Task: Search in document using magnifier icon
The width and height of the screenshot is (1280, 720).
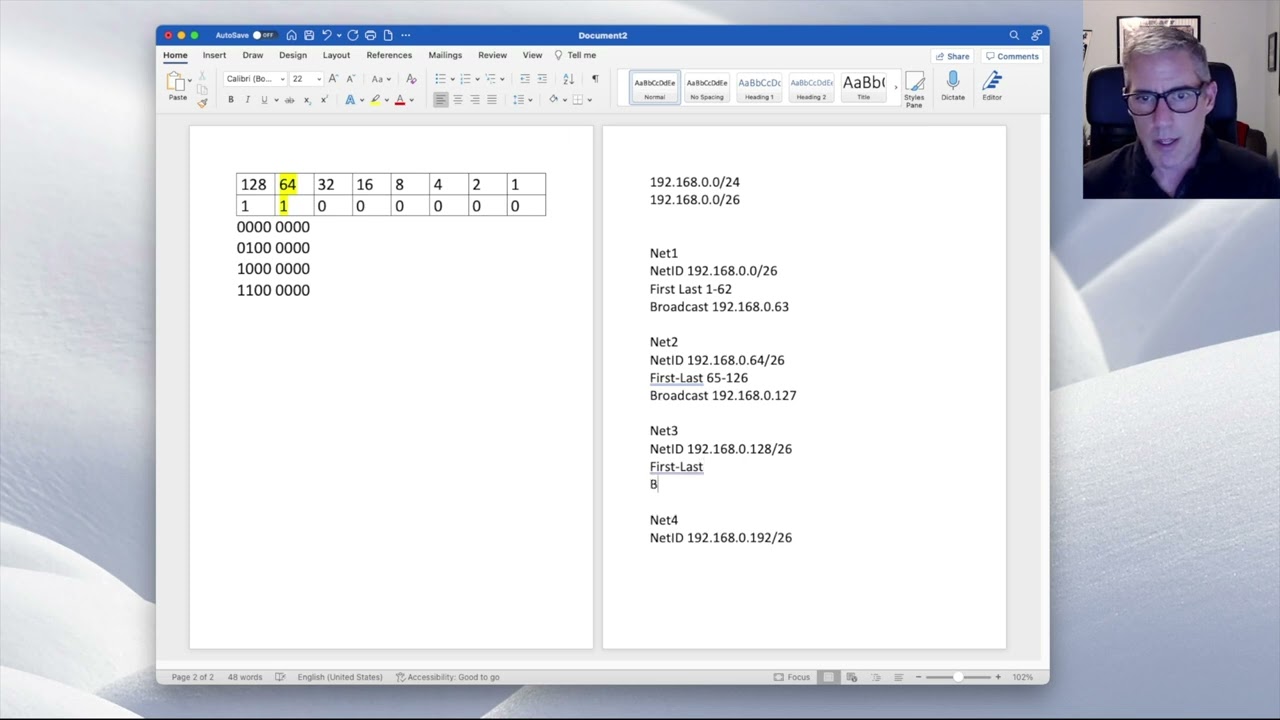Action: coord(1014,35)
